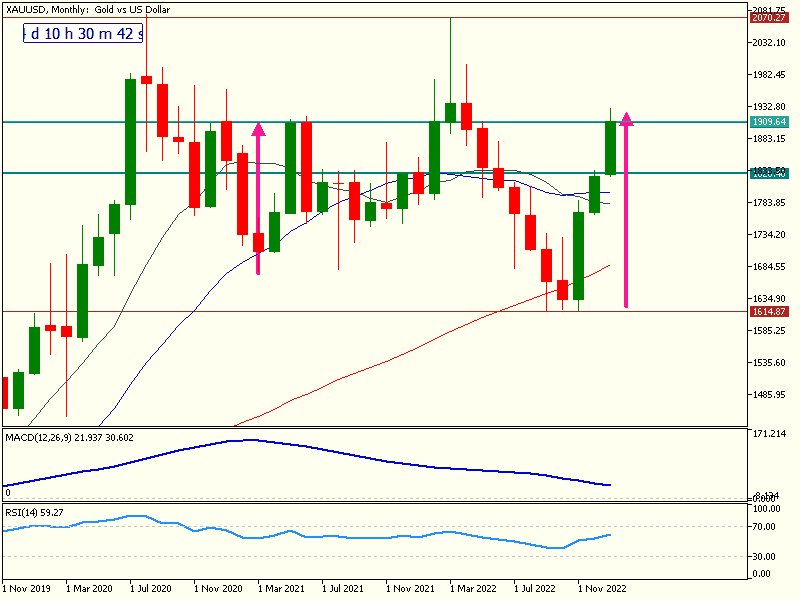Select the rightmost green candlestick
Image resolution: width=800 pixels, height=600 pixels.
pos(610,148)
